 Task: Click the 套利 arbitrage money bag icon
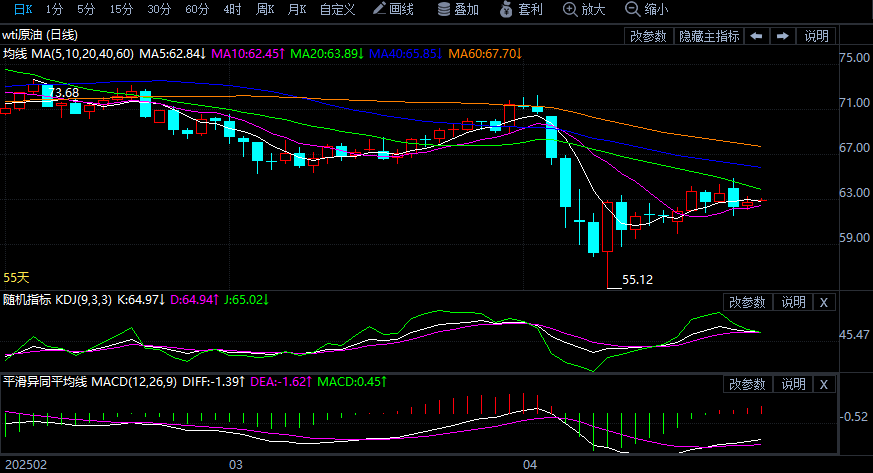[x=506, y=9]
